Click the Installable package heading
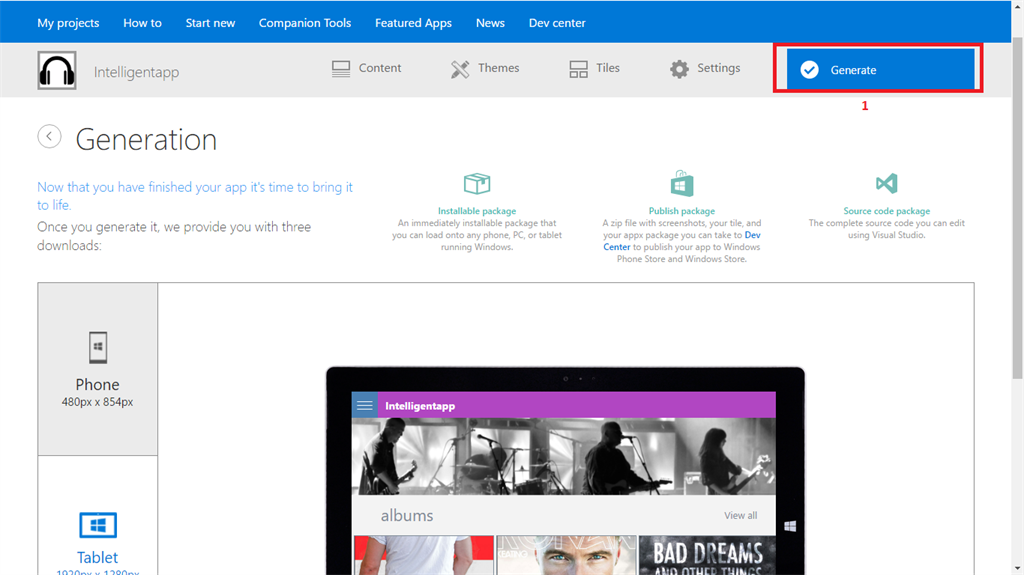 click(x=477, y=211)
